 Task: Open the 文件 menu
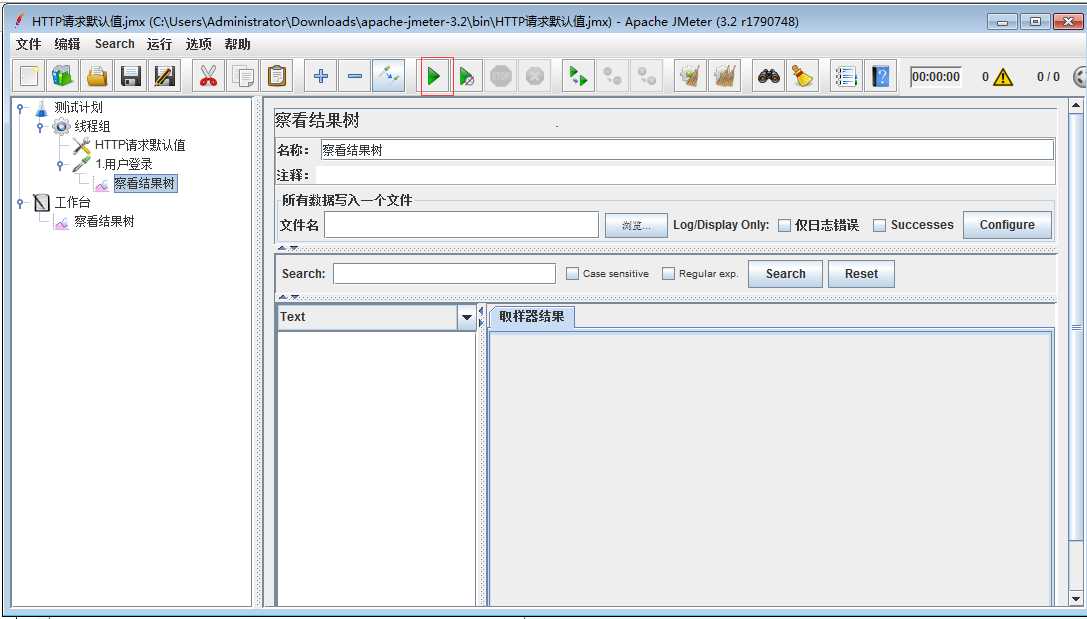click(x=28, y=44)
